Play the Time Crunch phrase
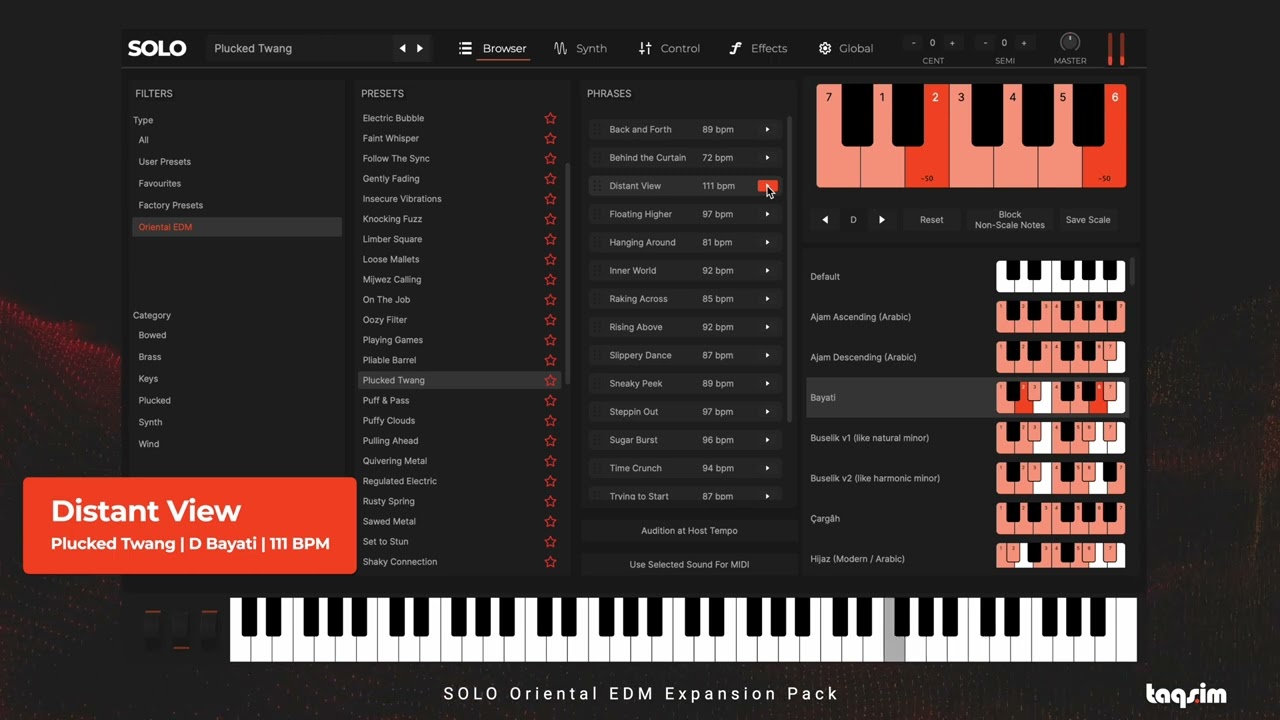Image resolution: width=1280 pixels, height=720 pixels. [767, 468]
